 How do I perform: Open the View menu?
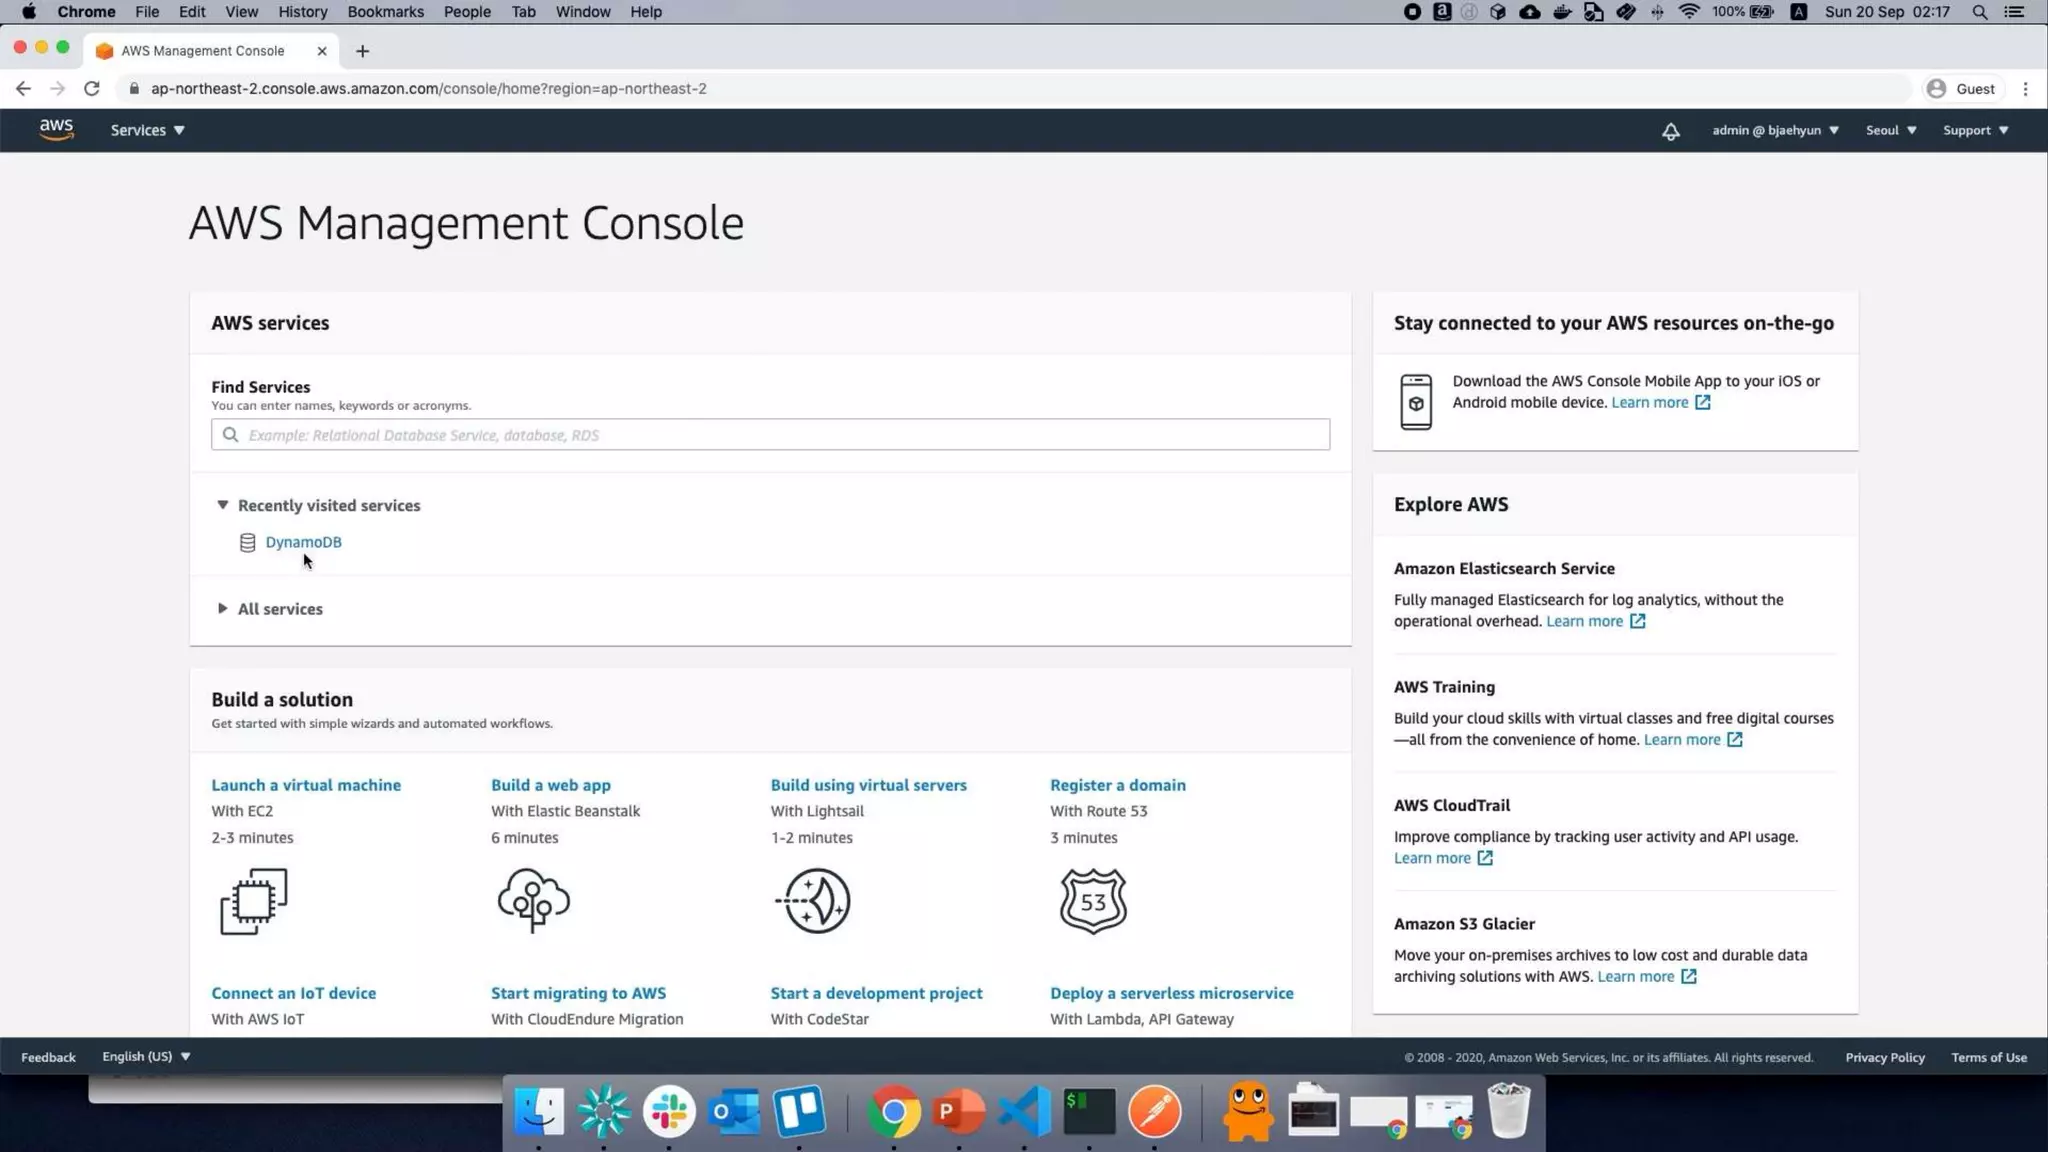(241, 12)
